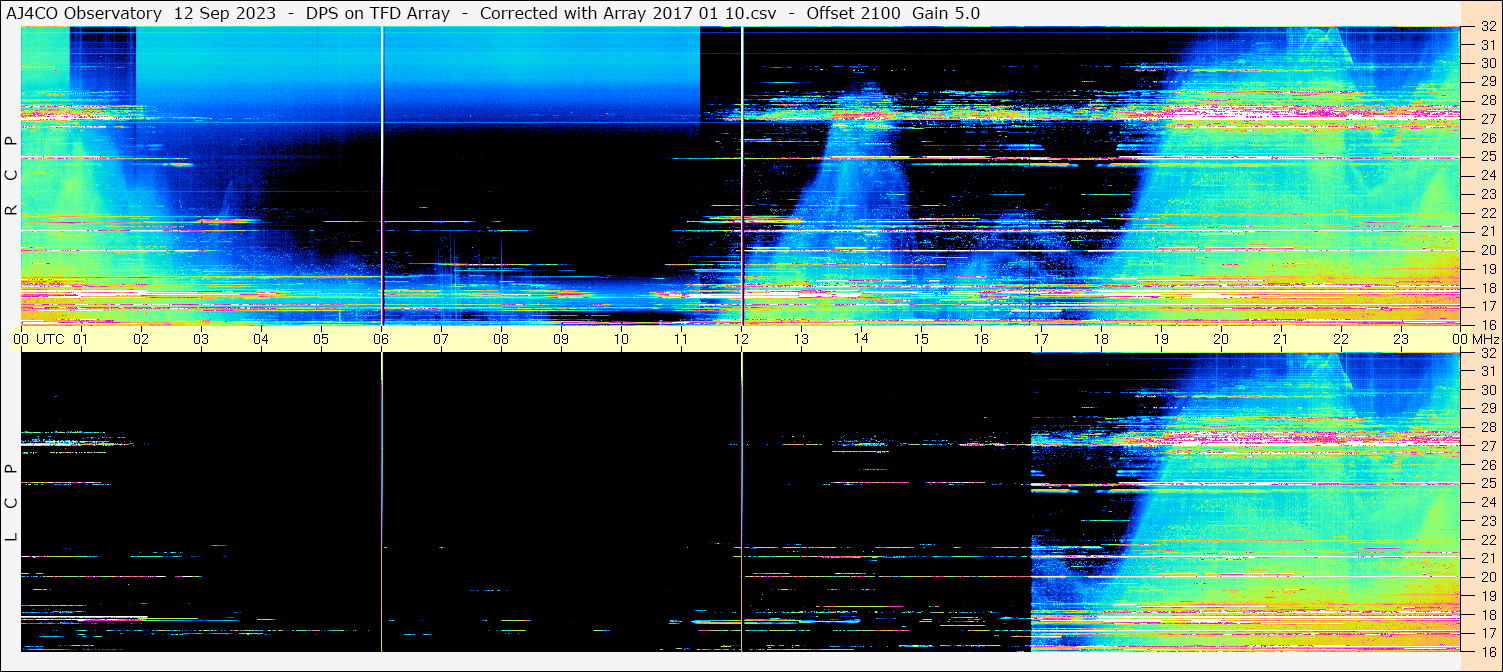Click the 16 MHz label on RCP scale
This screenshot has width=1503, height=672.
point(1487,325)
